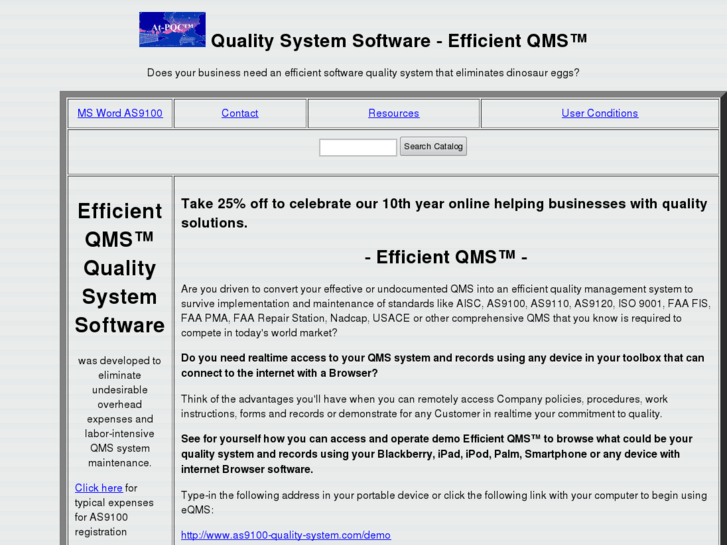This screenshot has width=727, height=545.
Task: Click the 'Take 25% off' promotion heading
Action: click(444, 213)
